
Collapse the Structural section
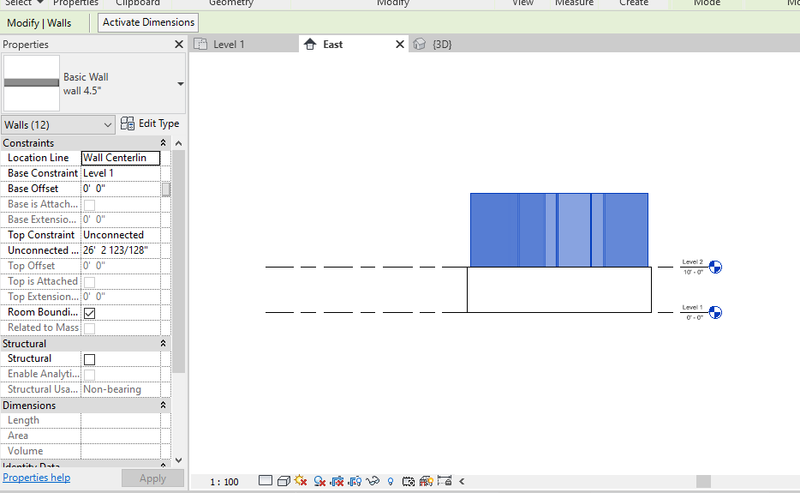click(x=163, y=343)
